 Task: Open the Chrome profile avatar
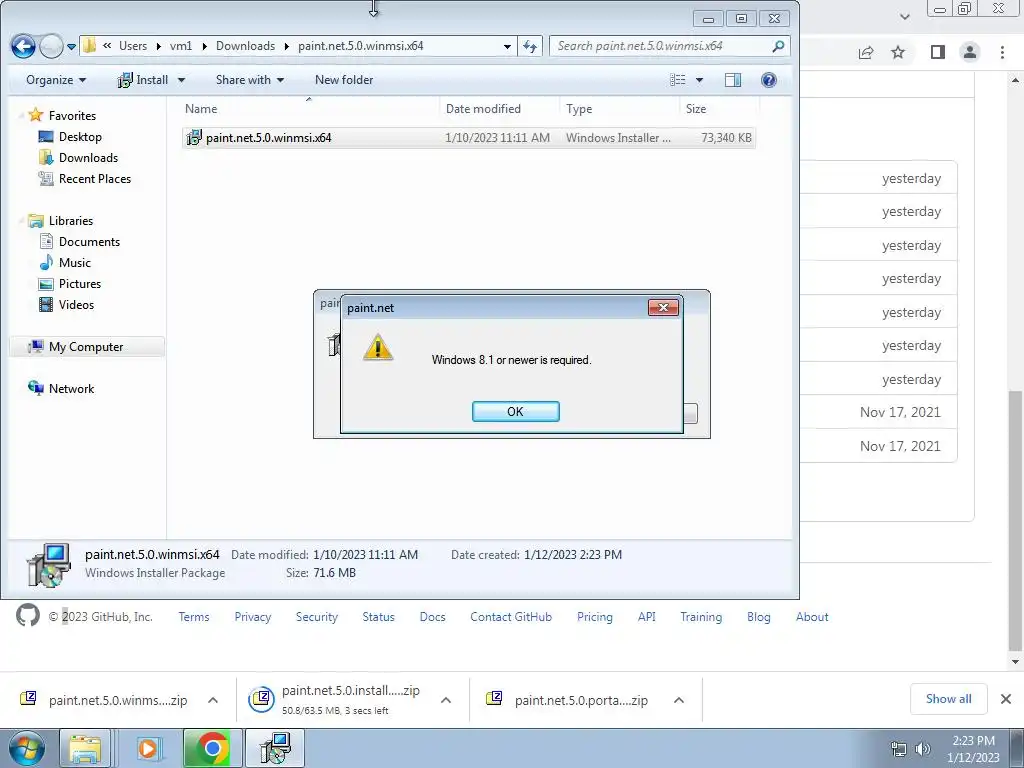coord(970,52)
